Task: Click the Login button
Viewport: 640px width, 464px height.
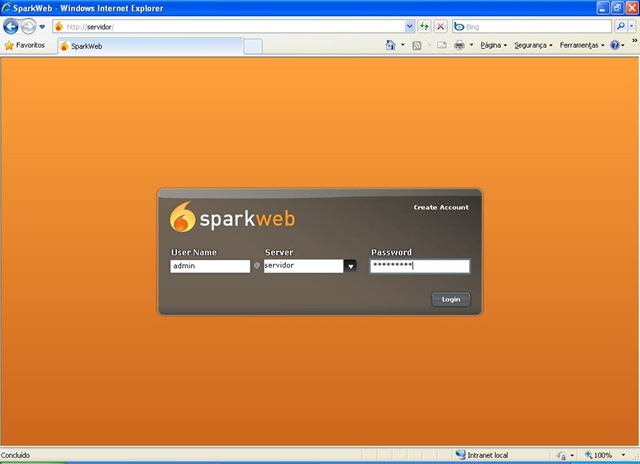Action: coord(451,300)
